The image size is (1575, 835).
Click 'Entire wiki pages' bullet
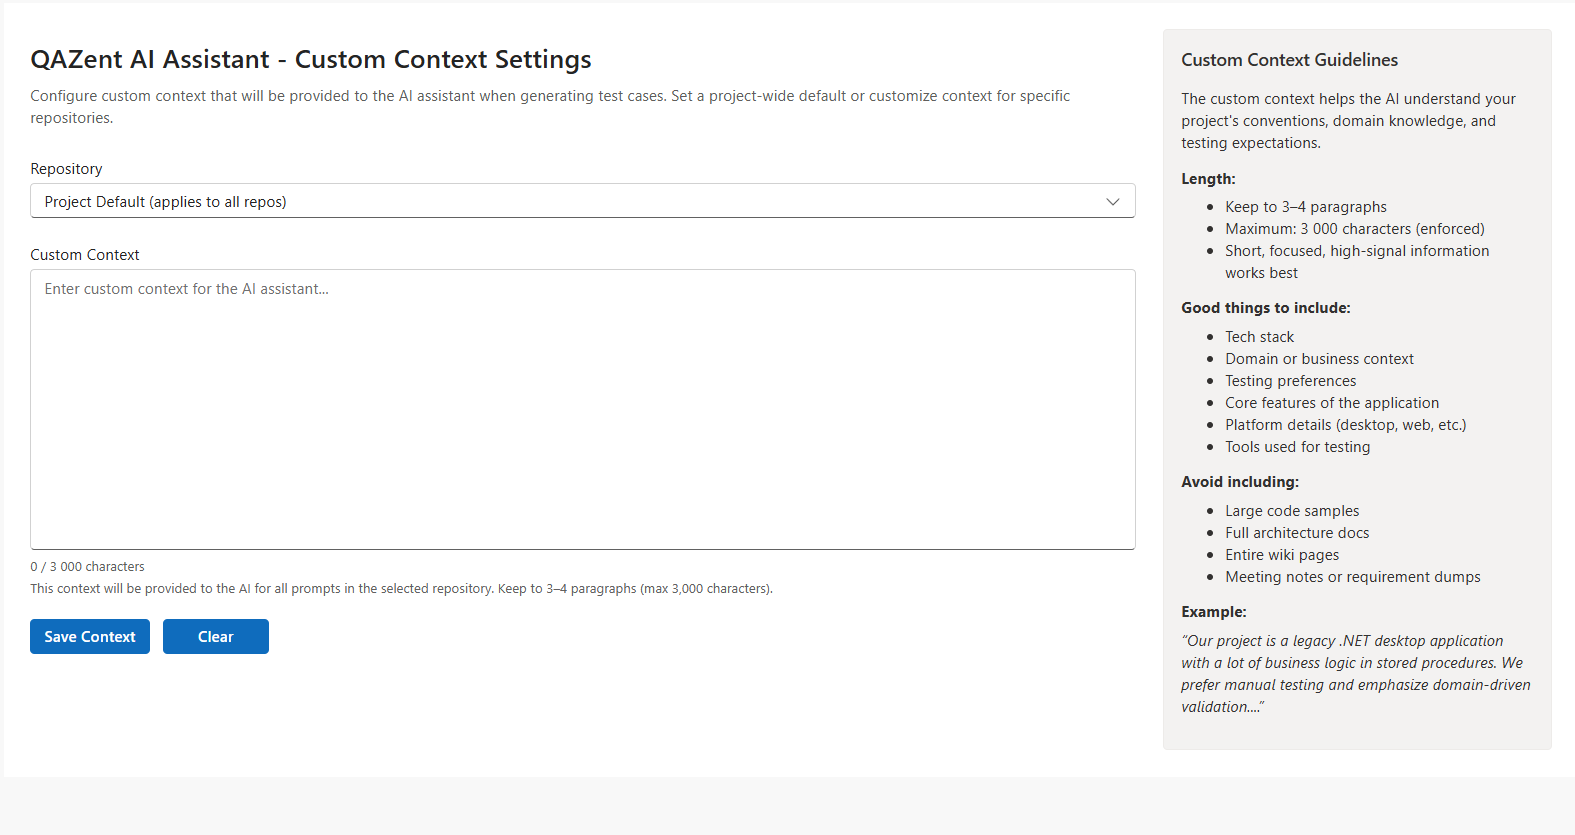click(x=1282, y=555)
